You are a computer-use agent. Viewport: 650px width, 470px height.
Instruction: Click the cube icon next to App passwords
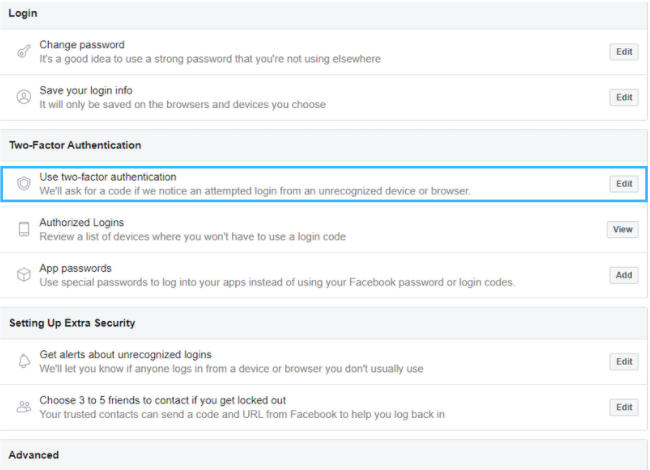point(24,274)
